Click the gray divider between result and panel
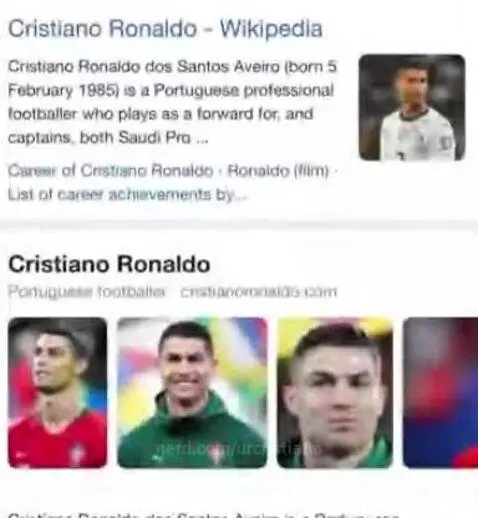478x518 pixels. (x=239, y=225)
